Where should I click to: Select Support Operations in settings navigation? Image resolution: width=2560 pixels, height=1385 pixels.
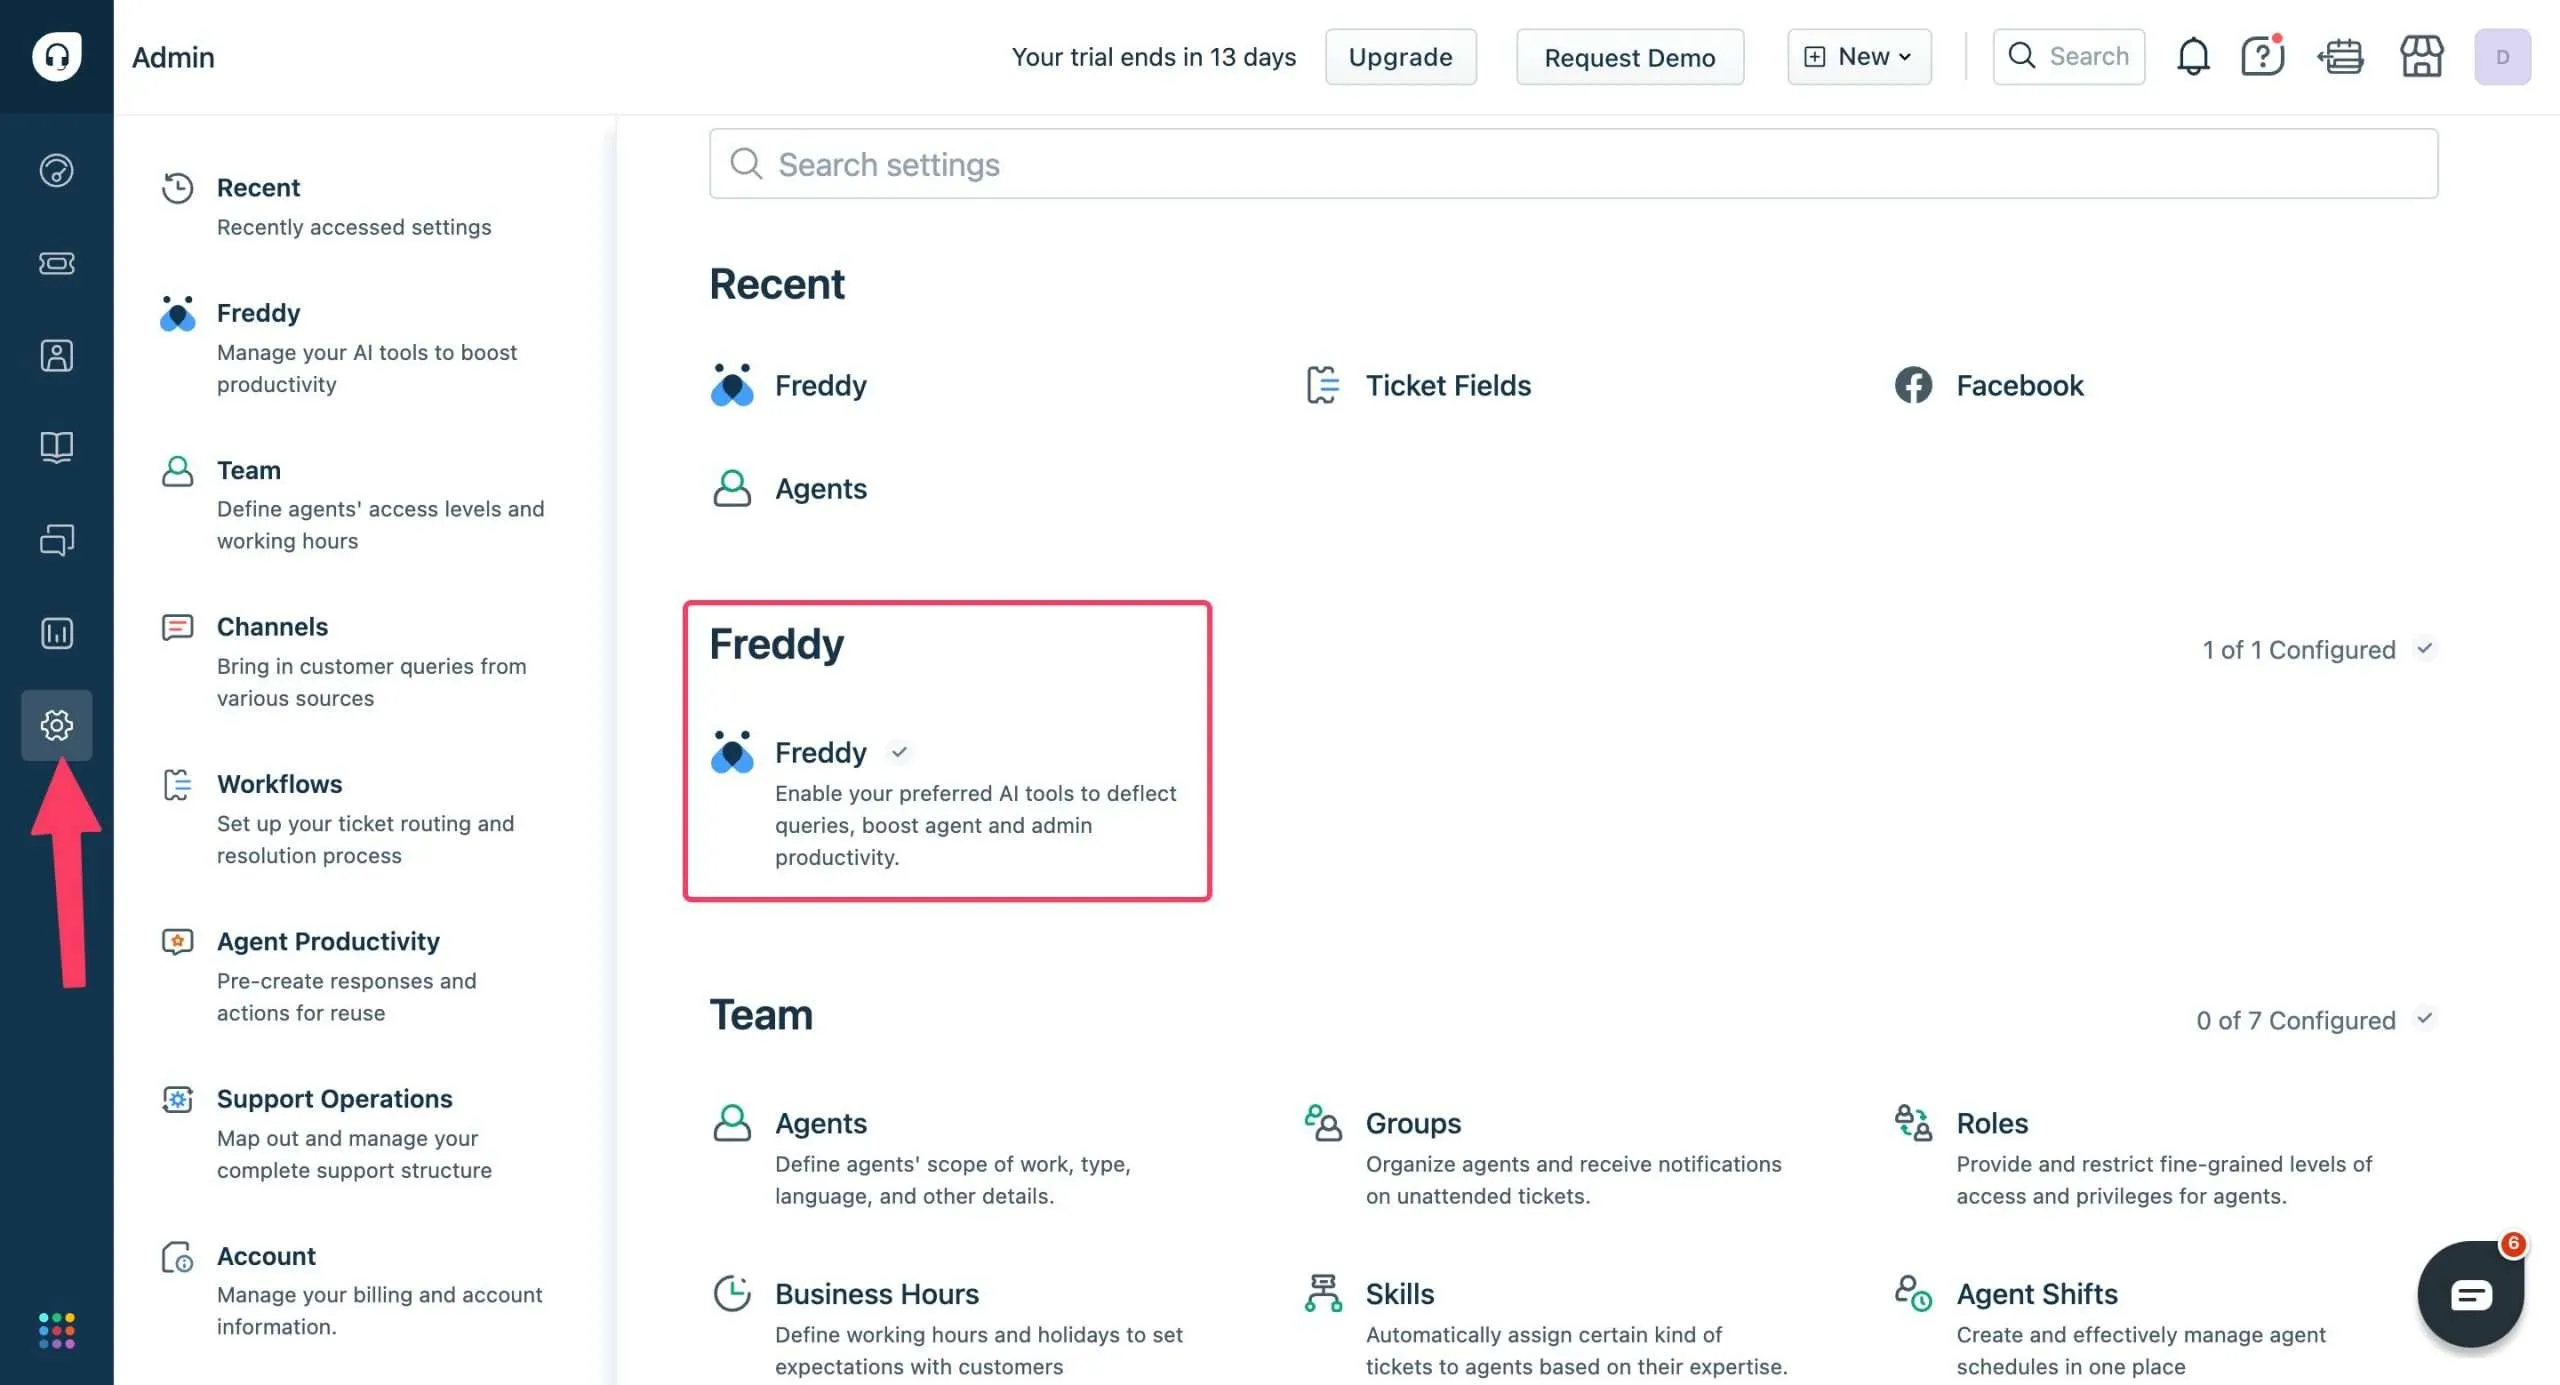pos(355,1133)
